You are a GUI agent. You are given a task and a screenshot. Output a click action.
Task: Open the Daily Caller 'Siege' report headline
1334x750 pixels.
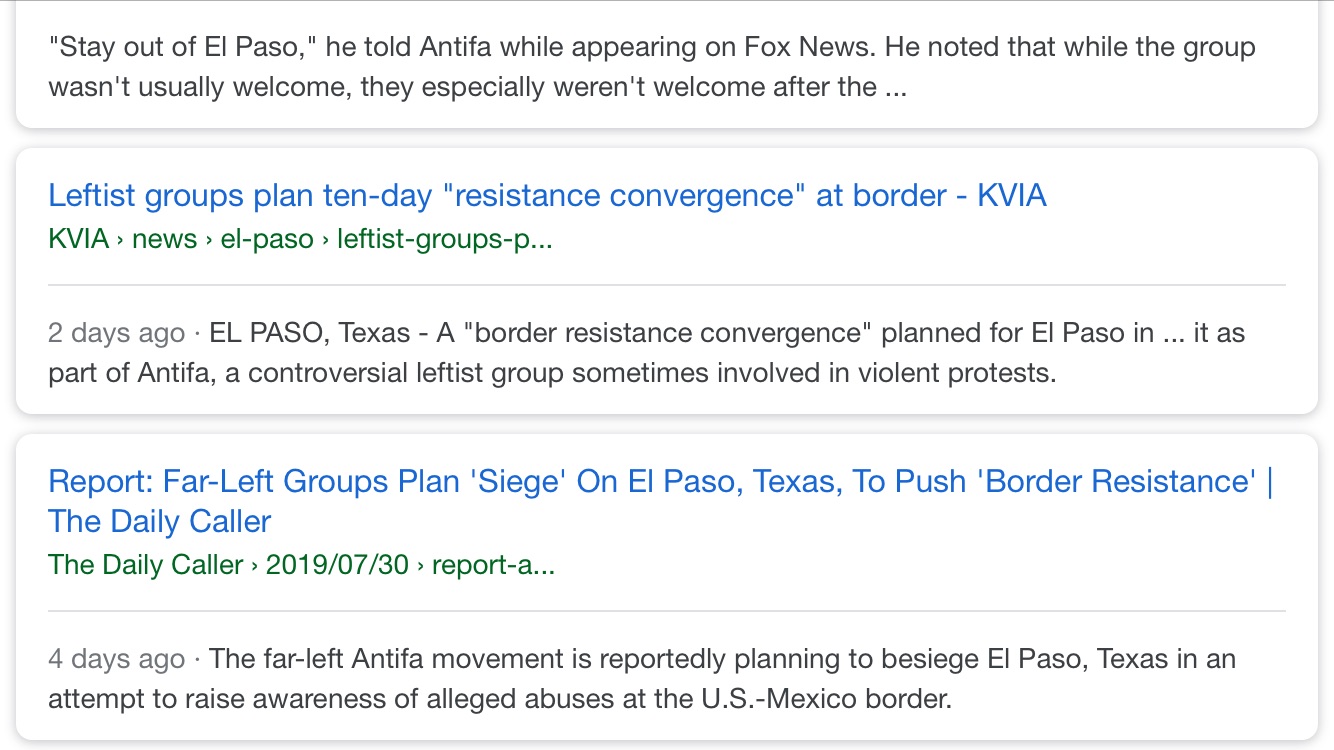pyautogui.click(x=660, y=501)
